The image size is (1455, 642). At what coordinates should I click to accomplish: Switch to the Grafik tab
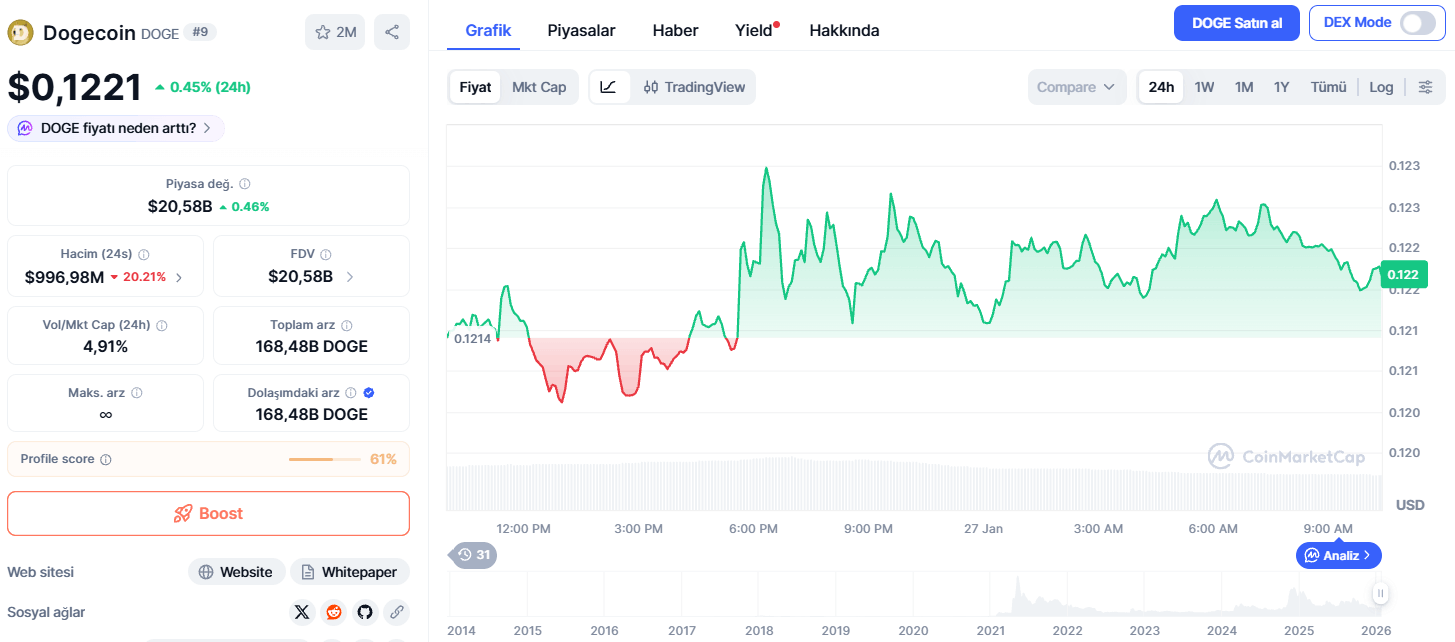click(x=488, y=30)
